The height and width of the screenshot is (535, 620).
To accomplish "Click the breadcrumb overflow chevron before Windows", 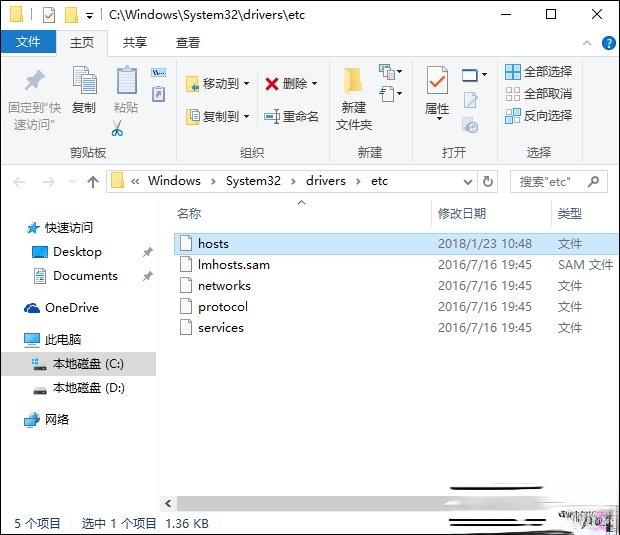I will pos(135,181).
